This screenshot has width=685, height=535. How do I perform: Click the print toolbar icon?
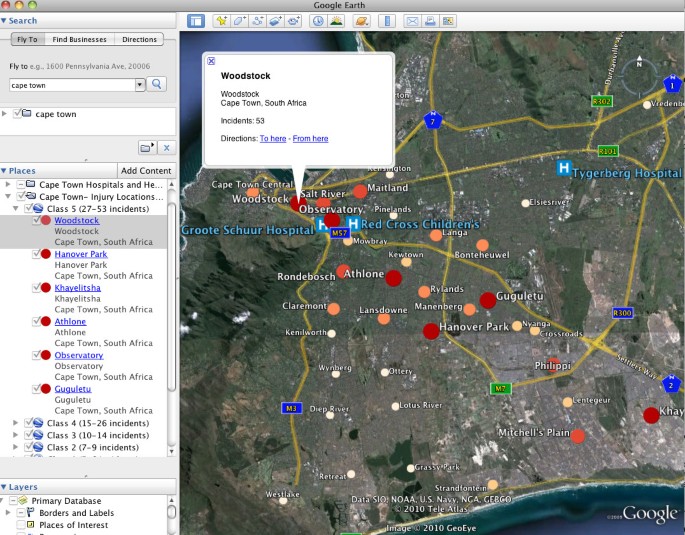pos(430,21)
